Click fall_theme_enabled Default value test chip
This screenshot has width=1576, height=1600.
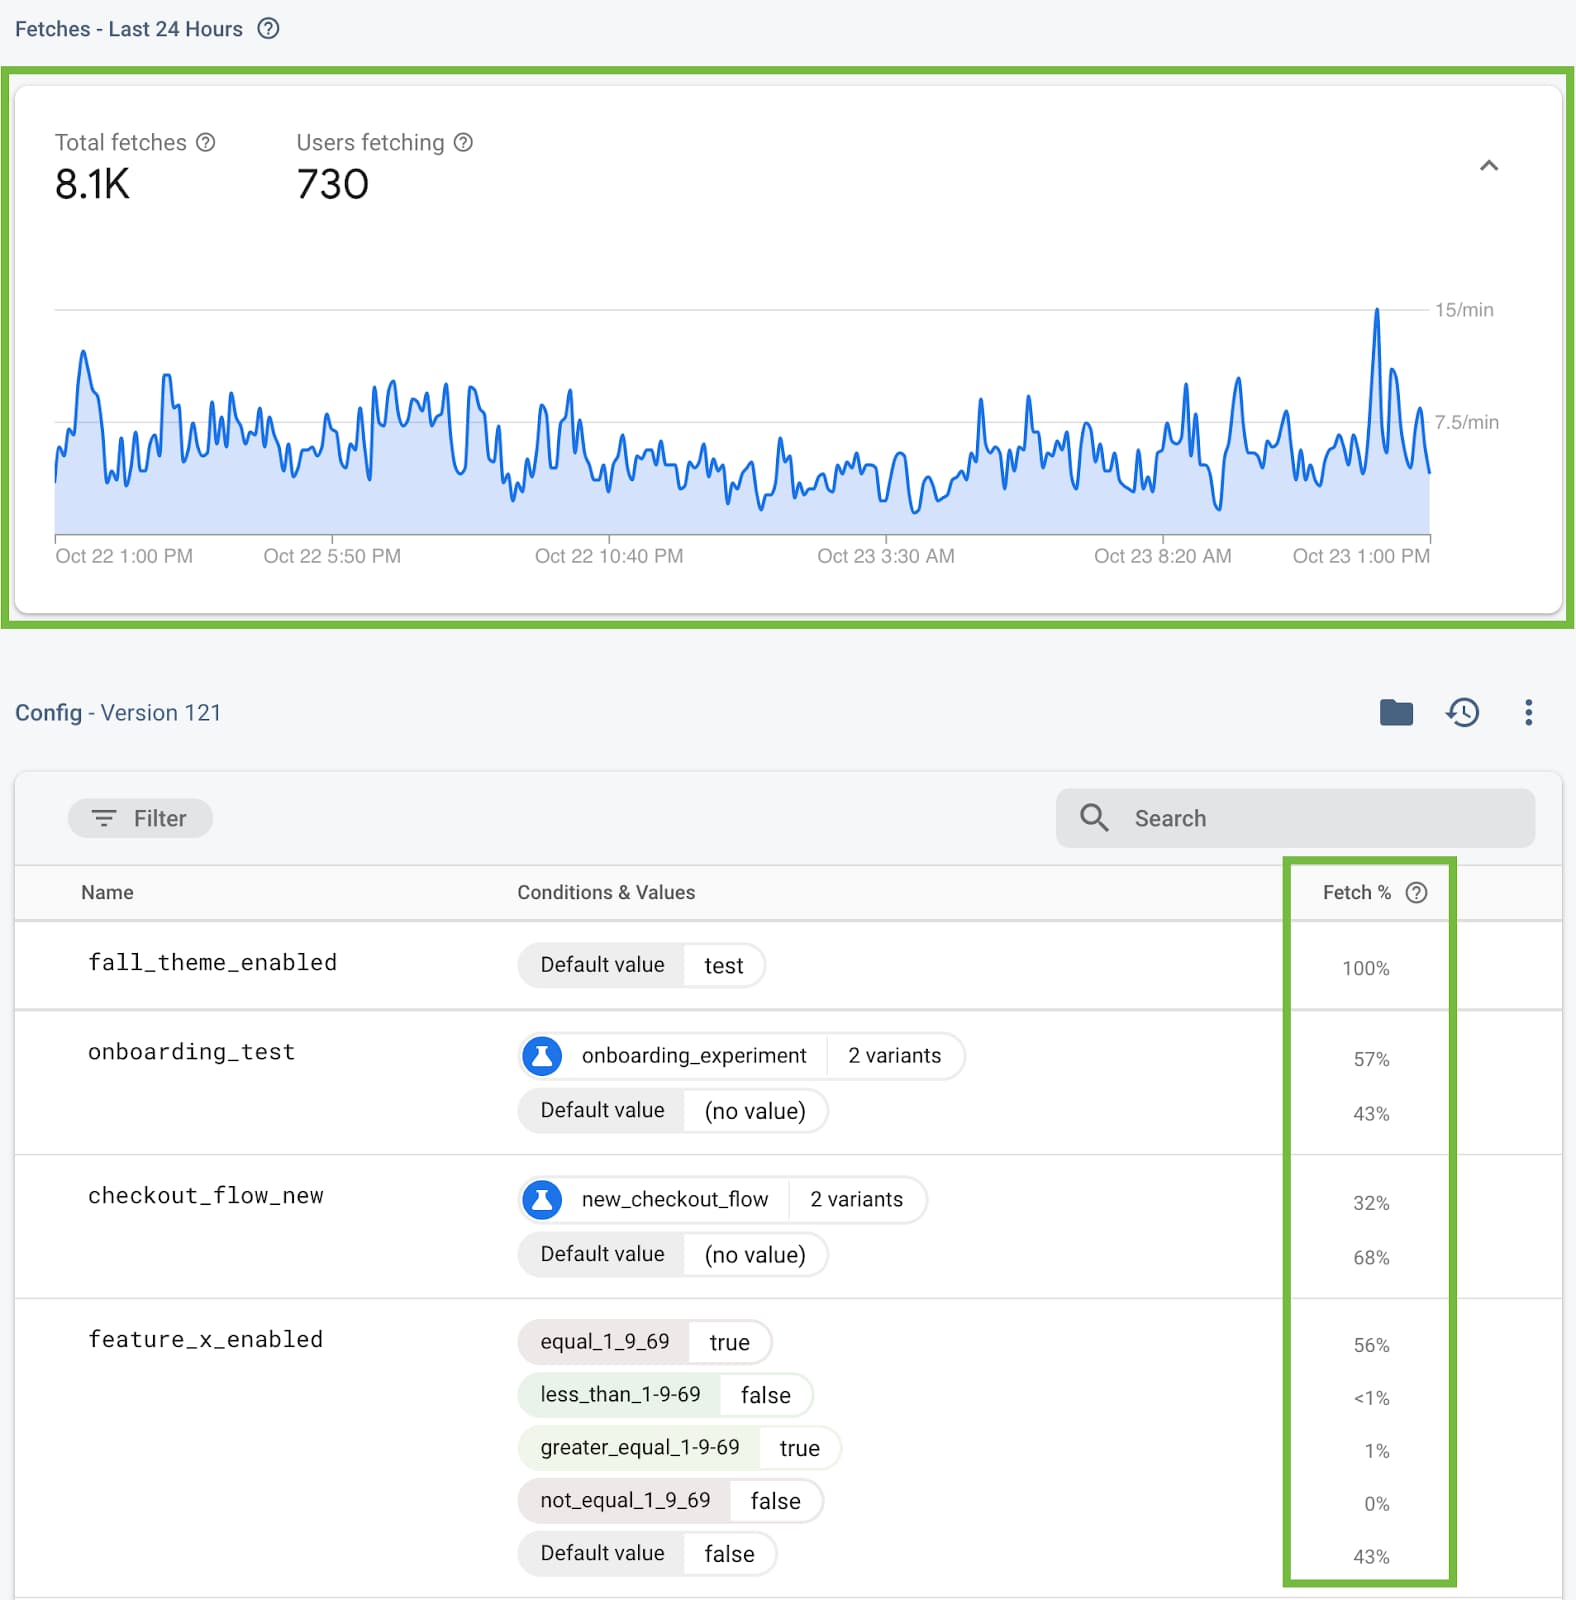pyautogui.click(x=641, y=965)
